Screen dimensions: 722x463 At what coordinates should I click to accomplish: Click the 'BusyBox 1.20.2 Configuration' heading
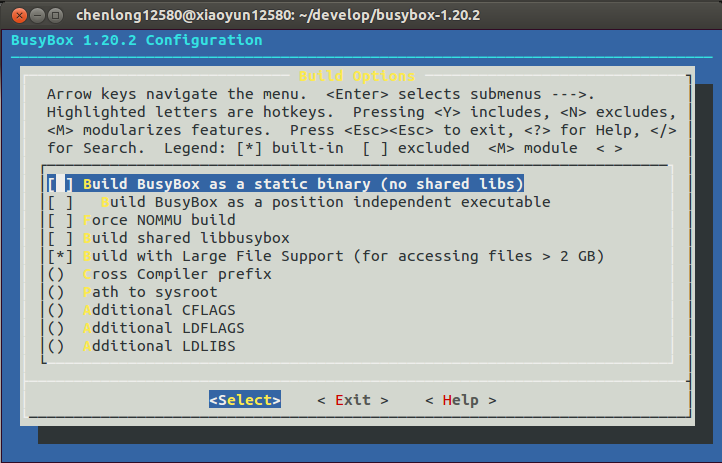click(x=137, y=40)
